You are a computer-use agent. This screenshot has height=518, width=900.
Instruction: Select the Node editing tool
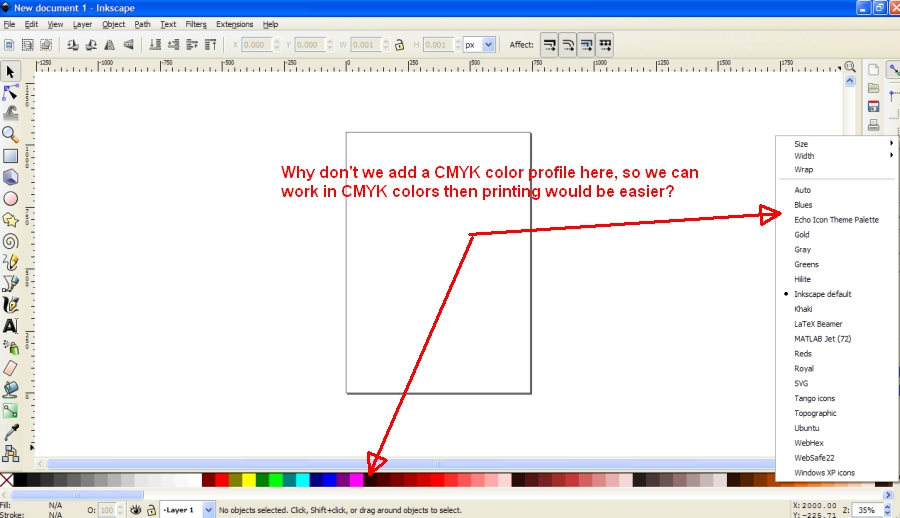pyautogui.click(x=10, y=92)
